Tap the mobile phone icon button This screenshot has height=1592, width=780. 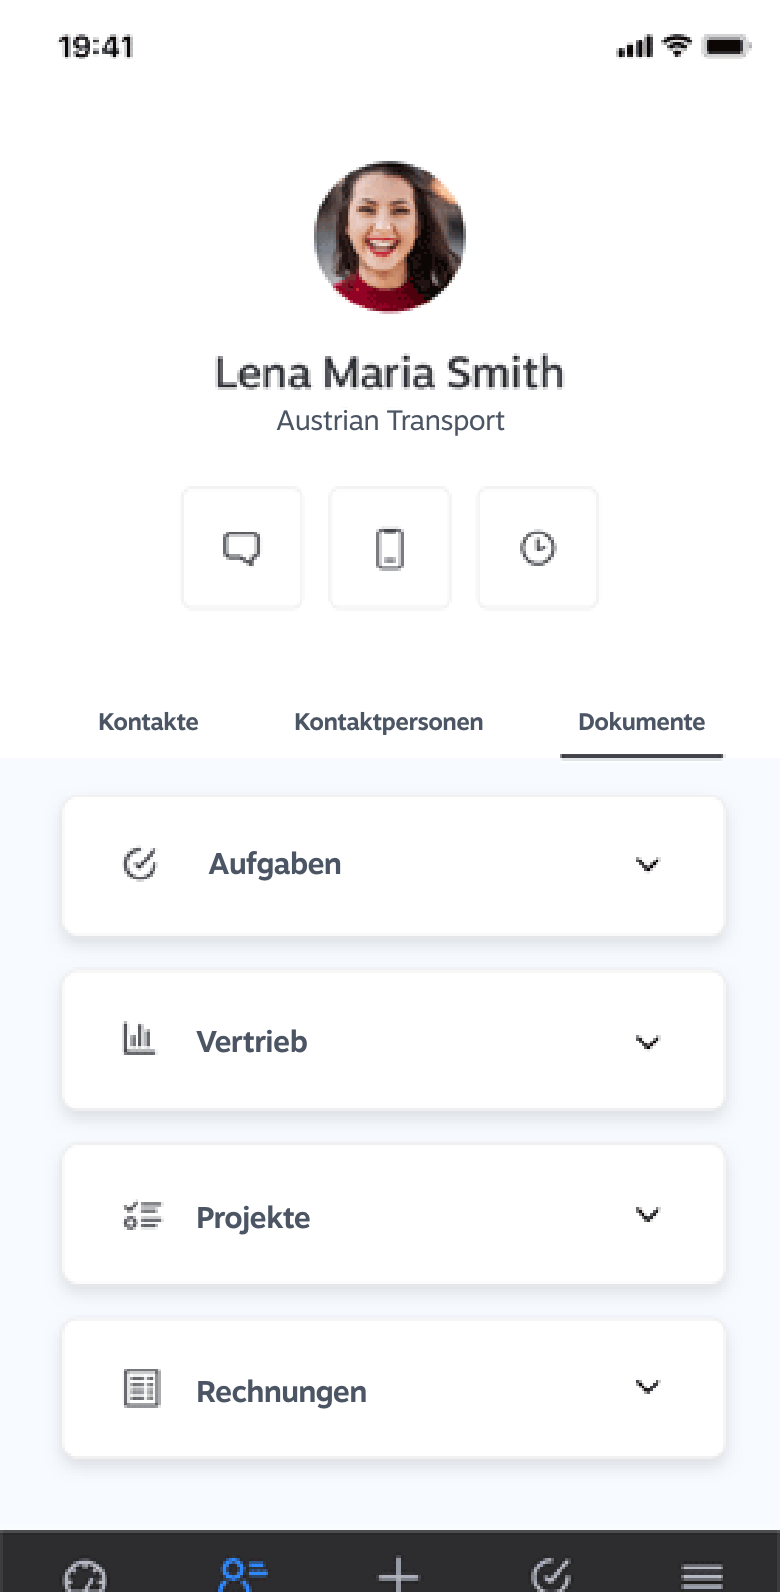pos(390,548)
